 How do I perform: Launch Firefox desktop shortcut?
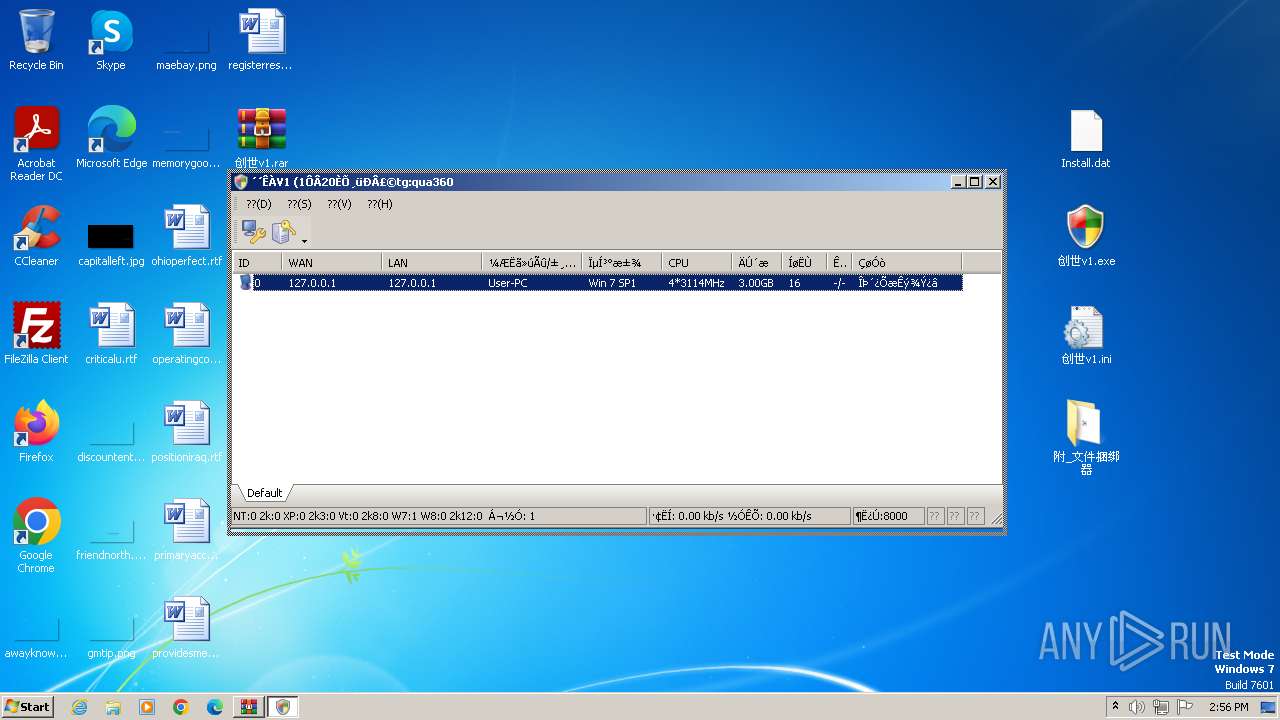tap(36, 432)
